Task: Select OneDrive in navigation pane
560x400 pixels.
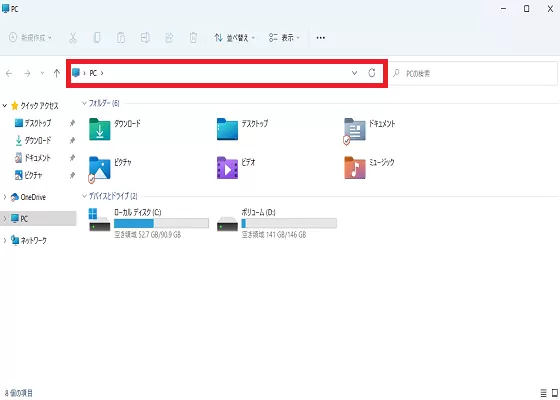Action: coord(28,197)
